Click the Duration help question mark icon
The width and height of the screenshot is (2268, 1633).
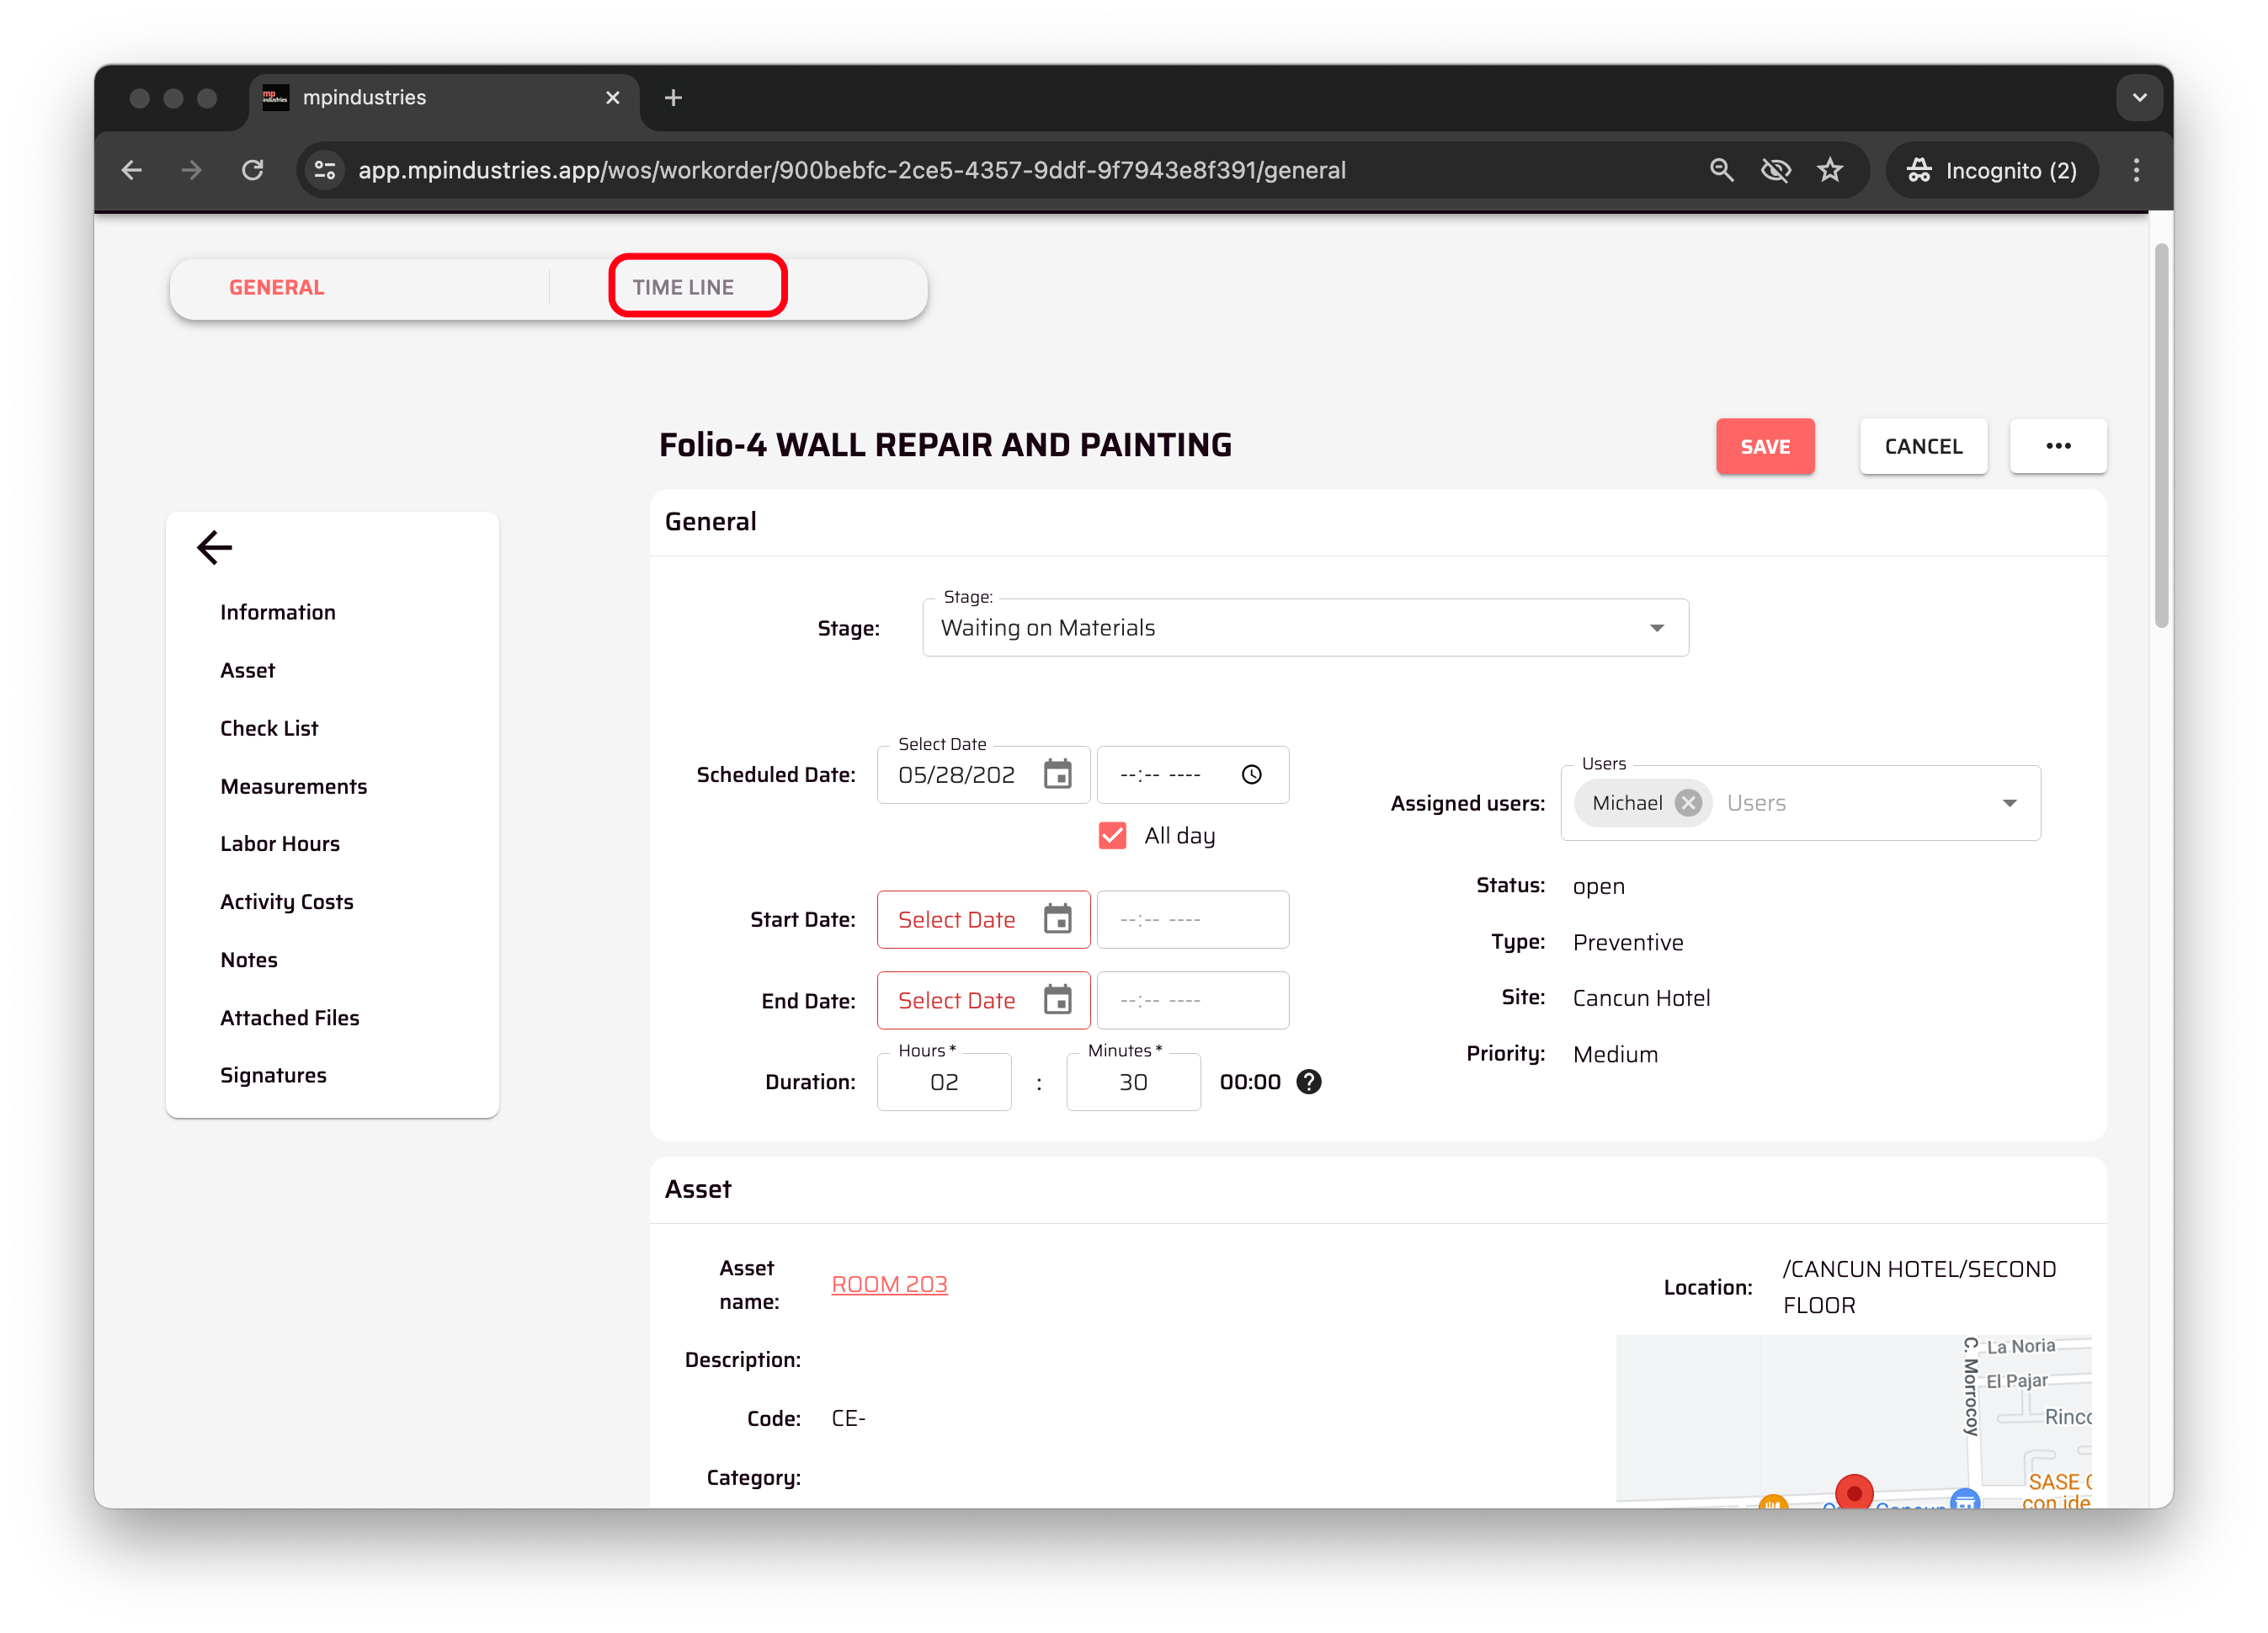pos(1308,1082)
